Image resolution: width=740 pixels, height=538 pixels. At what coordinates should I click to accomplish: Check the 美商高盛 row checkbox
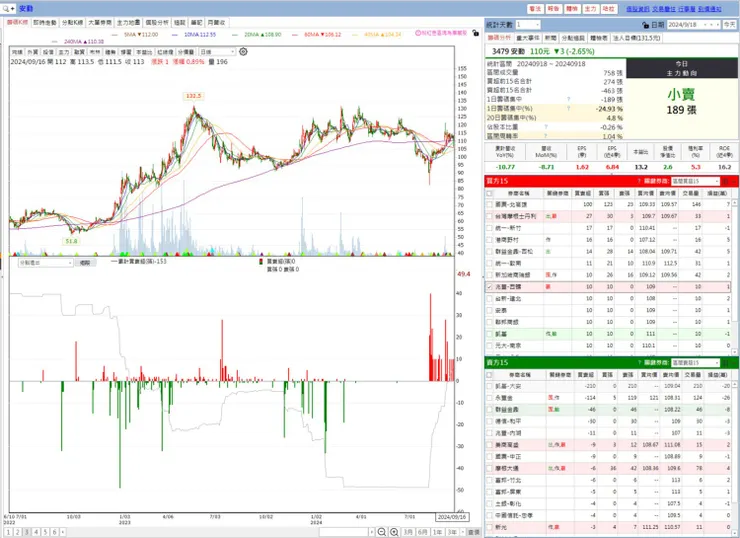(489, 445)
